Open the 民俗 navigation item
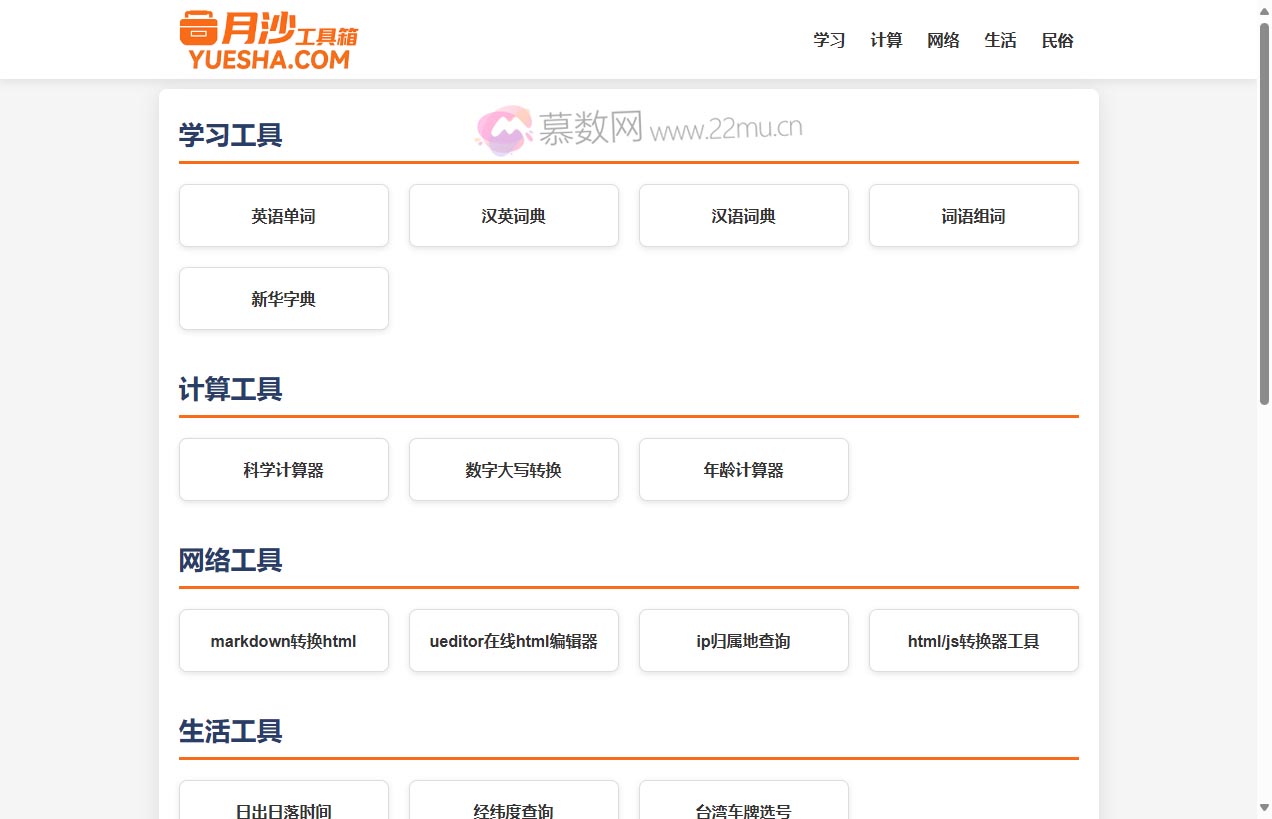The image size is (1272, 819). (x=1057, y=40)
